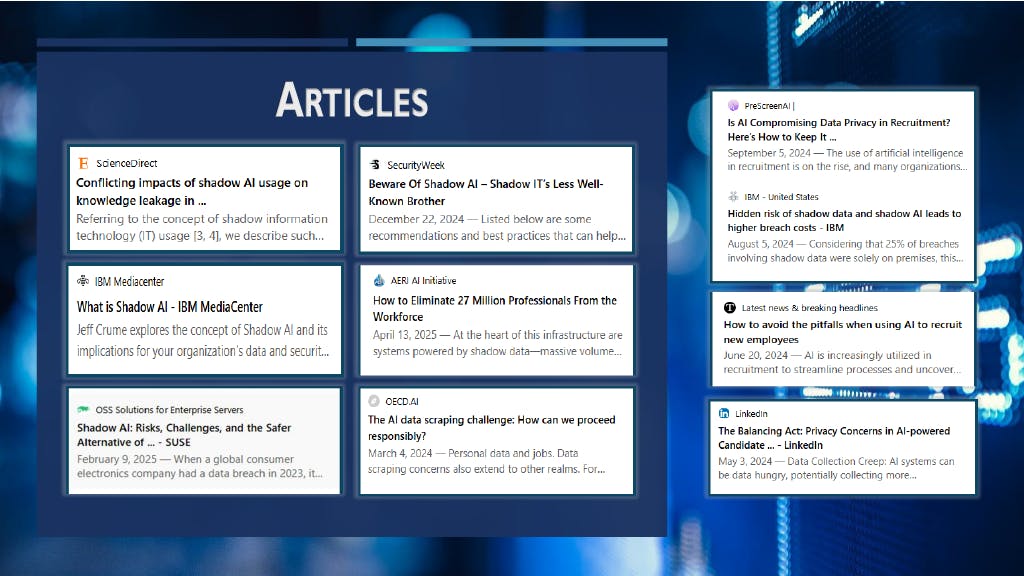1024x576 pixels.
Task: Open 'How to avoid the pitfalls' recruiting article
Action: (x=842, y=332)
